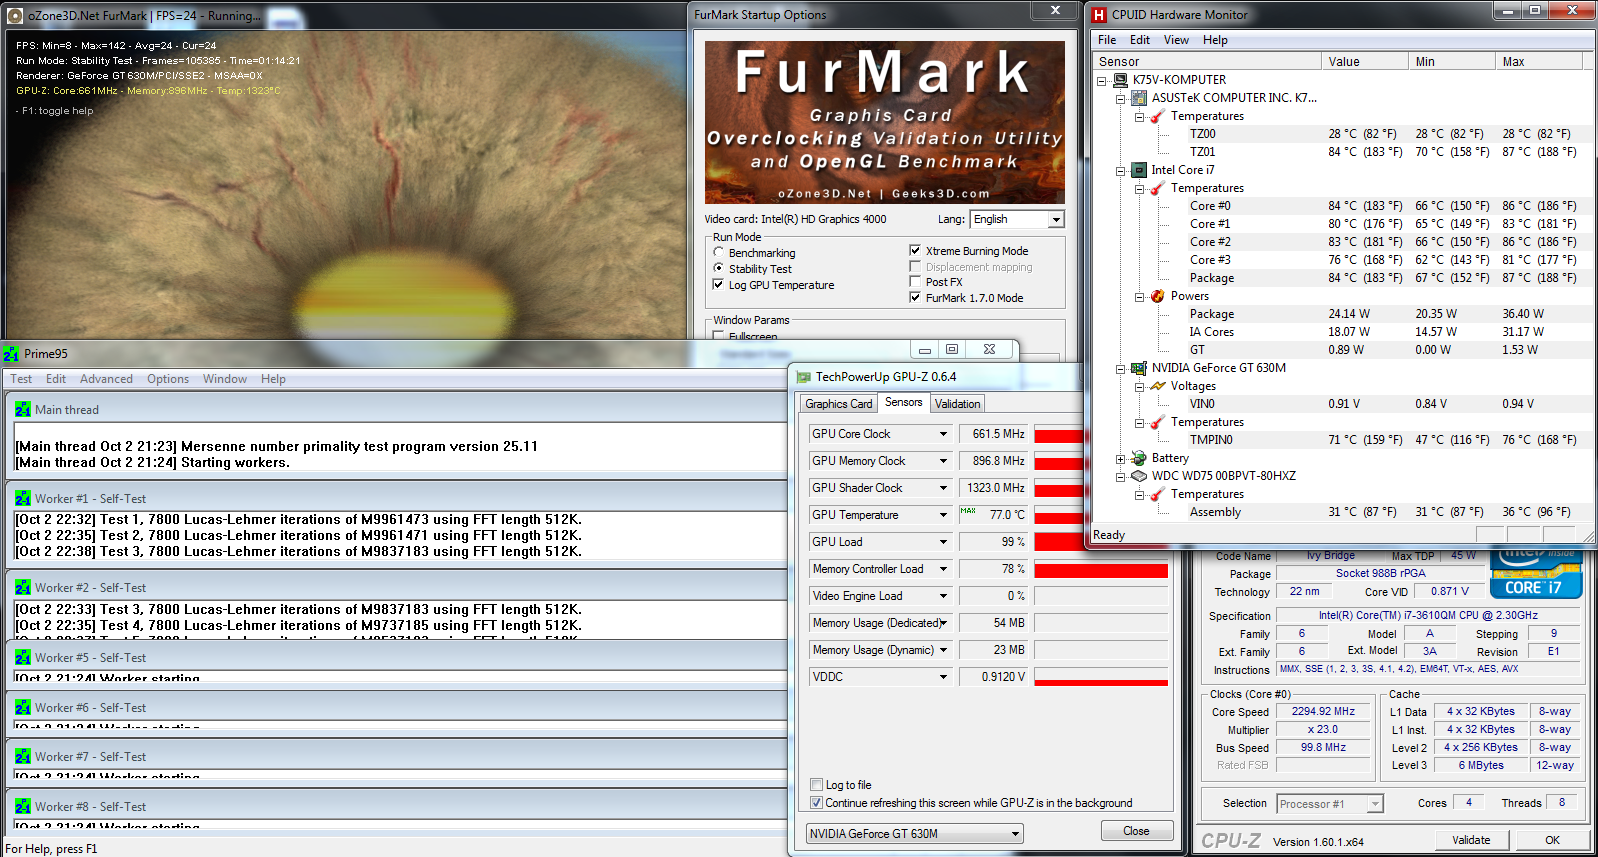Click the Max column header
1598x857 pixels.
click(1539, 62)
